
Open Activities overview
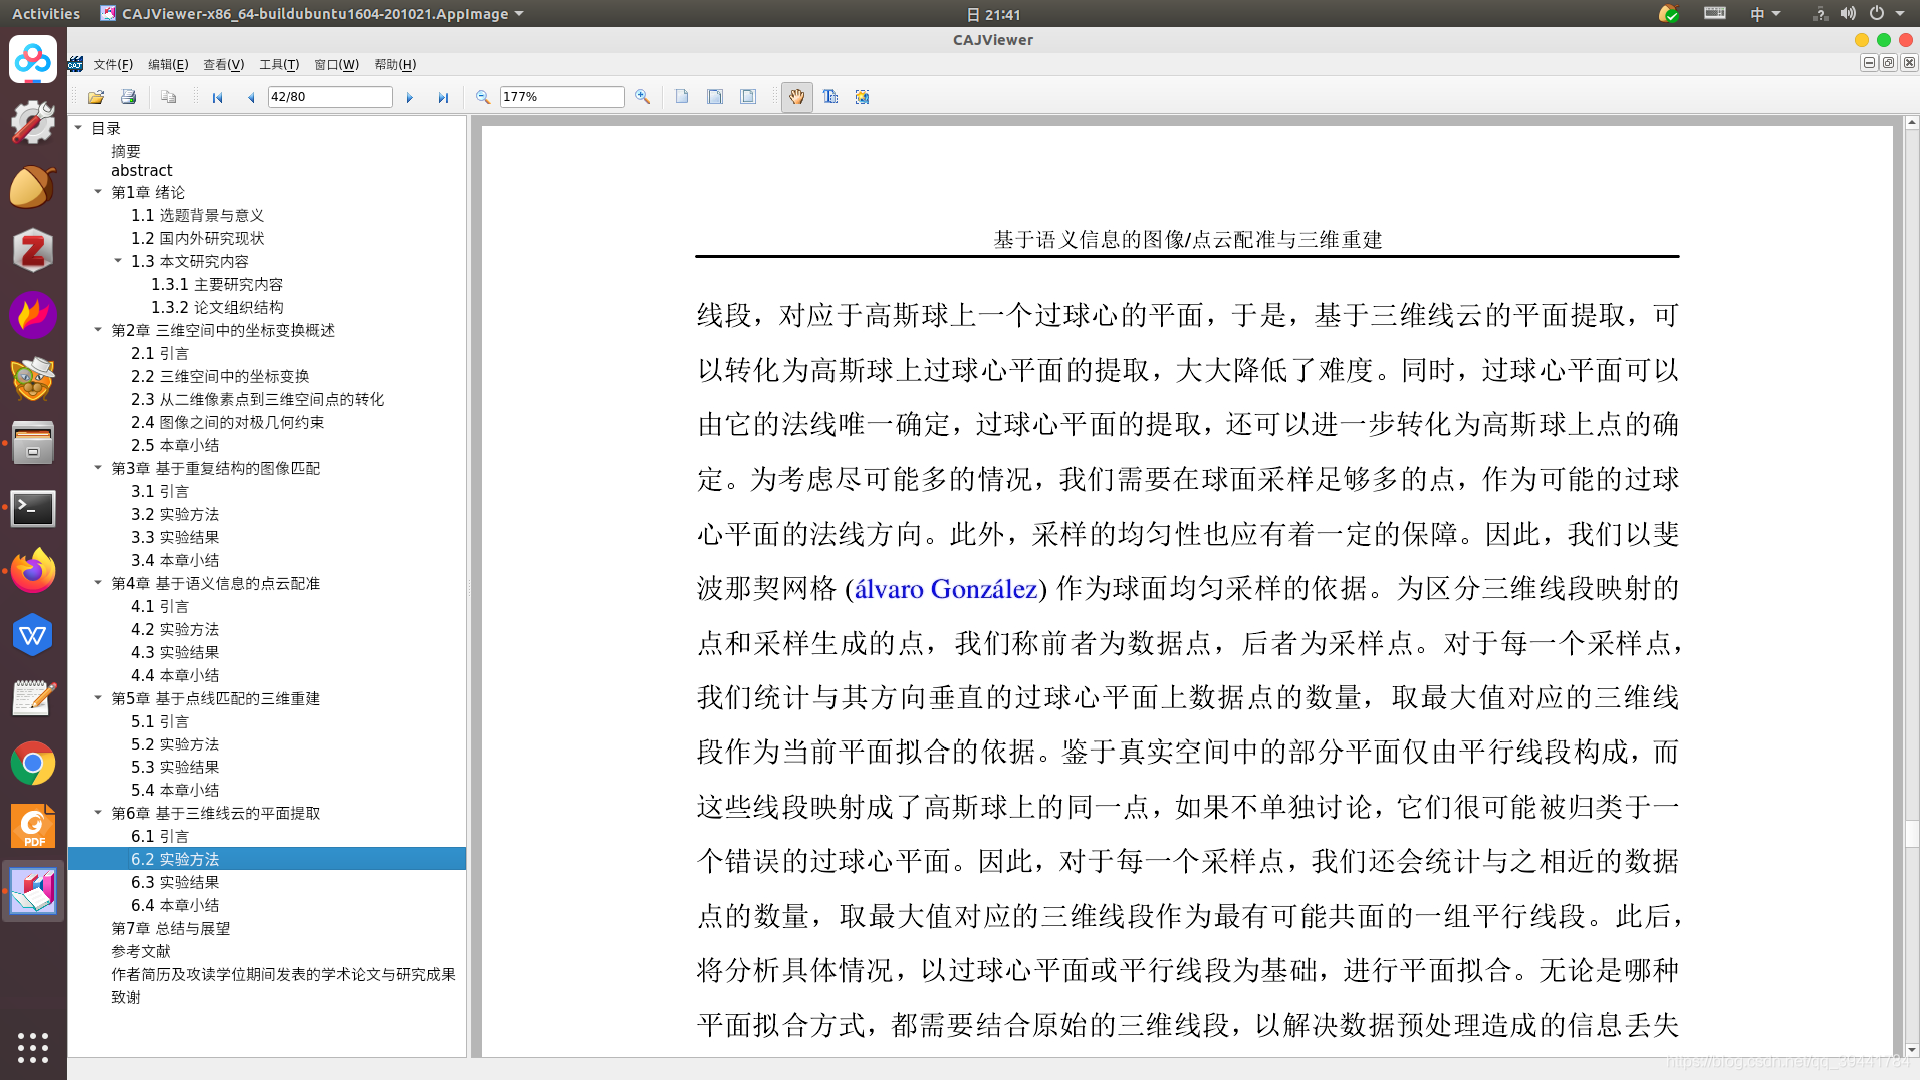point(46,14)
